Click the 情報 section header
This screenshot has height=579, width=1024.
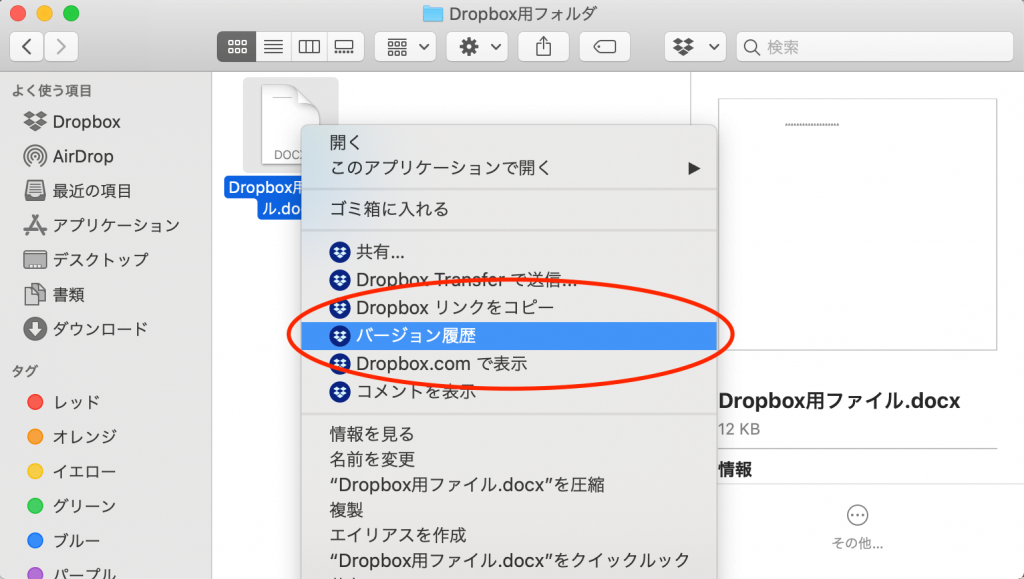tap(735, 469)
